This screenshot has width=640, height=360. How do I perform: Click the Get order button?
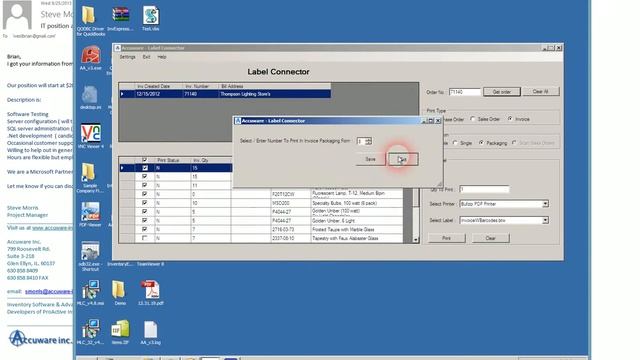tap(502, 92)
